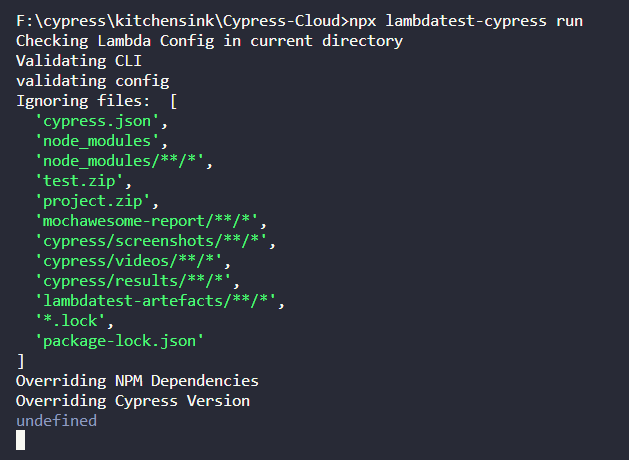The width and height of the screenshot is (629, 460).
Task: Click the 'project.zip' entry
Action: (93, 201)
